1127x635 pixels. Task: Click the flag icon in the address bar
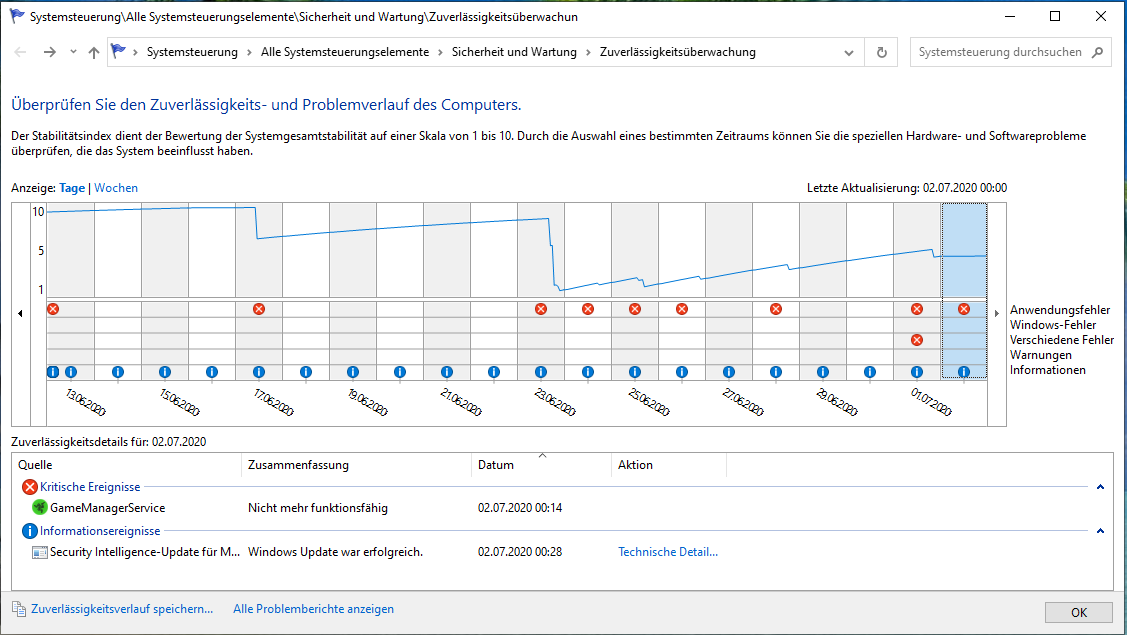118,51
